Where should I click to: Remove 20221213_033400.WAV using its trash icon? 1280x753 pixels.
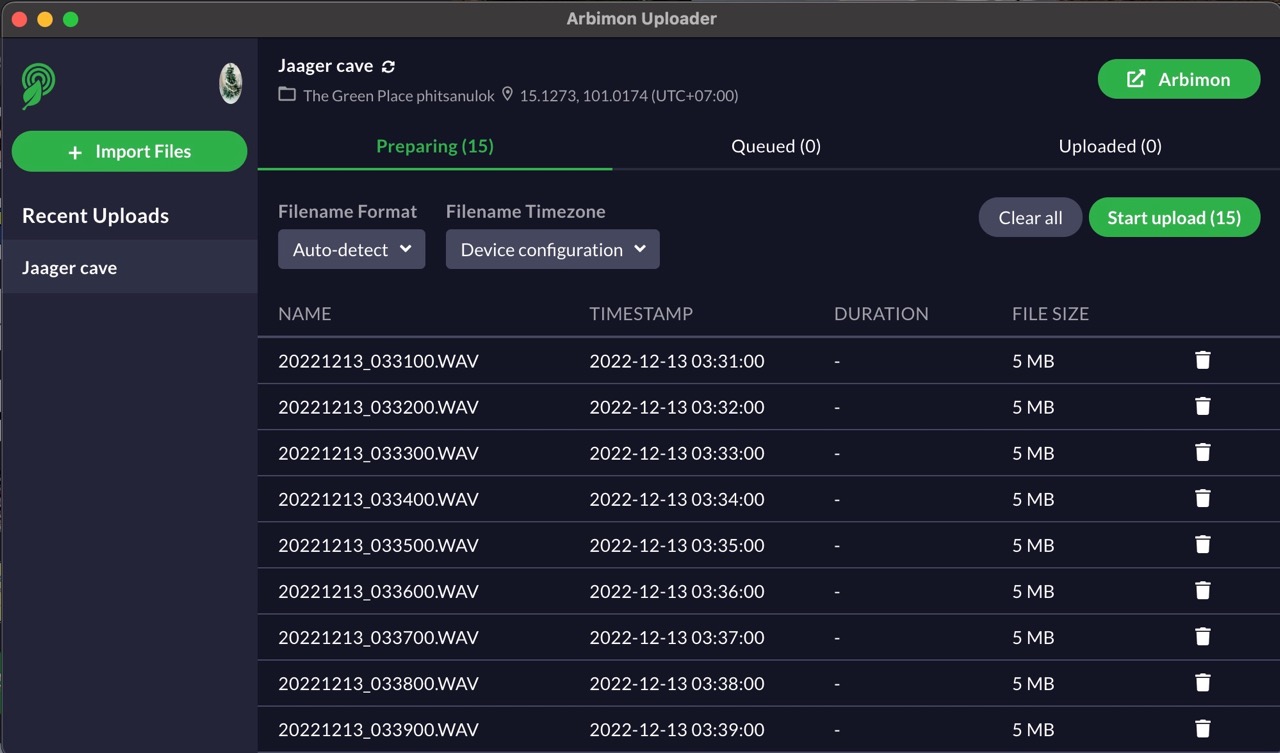click(x=1203, y=498)
